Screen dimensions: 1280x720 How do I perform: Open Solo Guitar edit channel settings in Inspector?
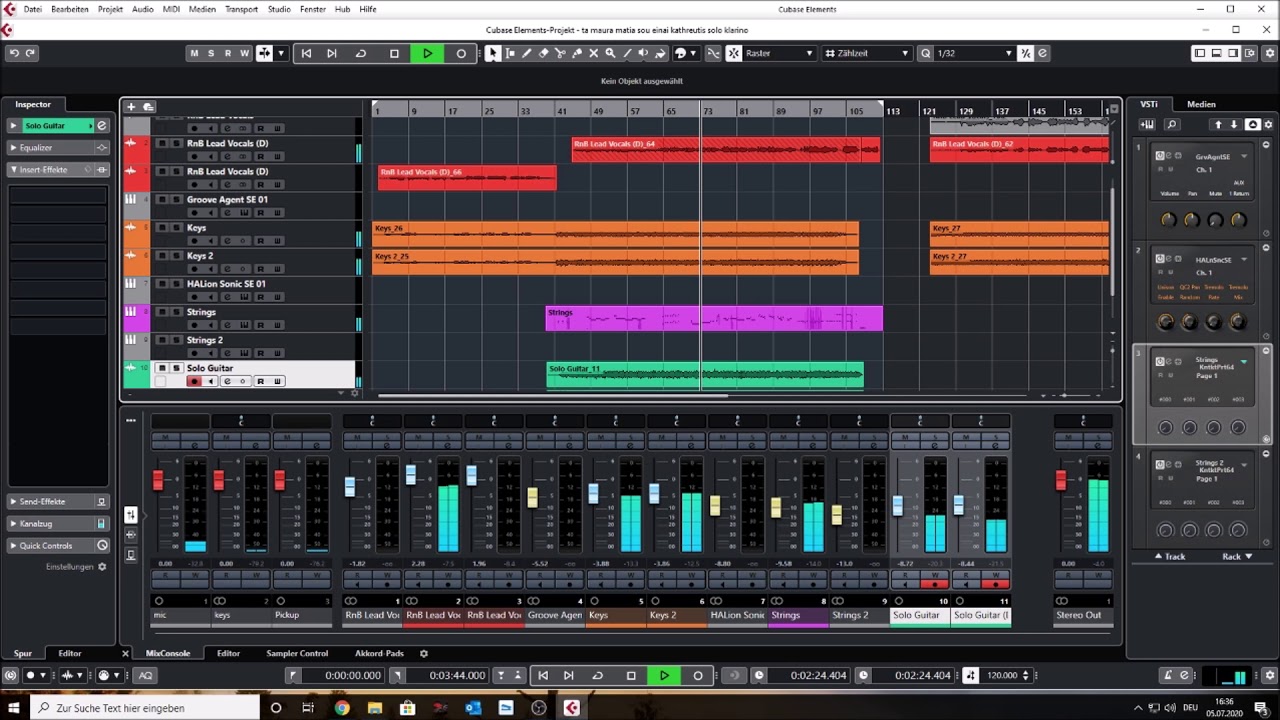coord(101,125)
